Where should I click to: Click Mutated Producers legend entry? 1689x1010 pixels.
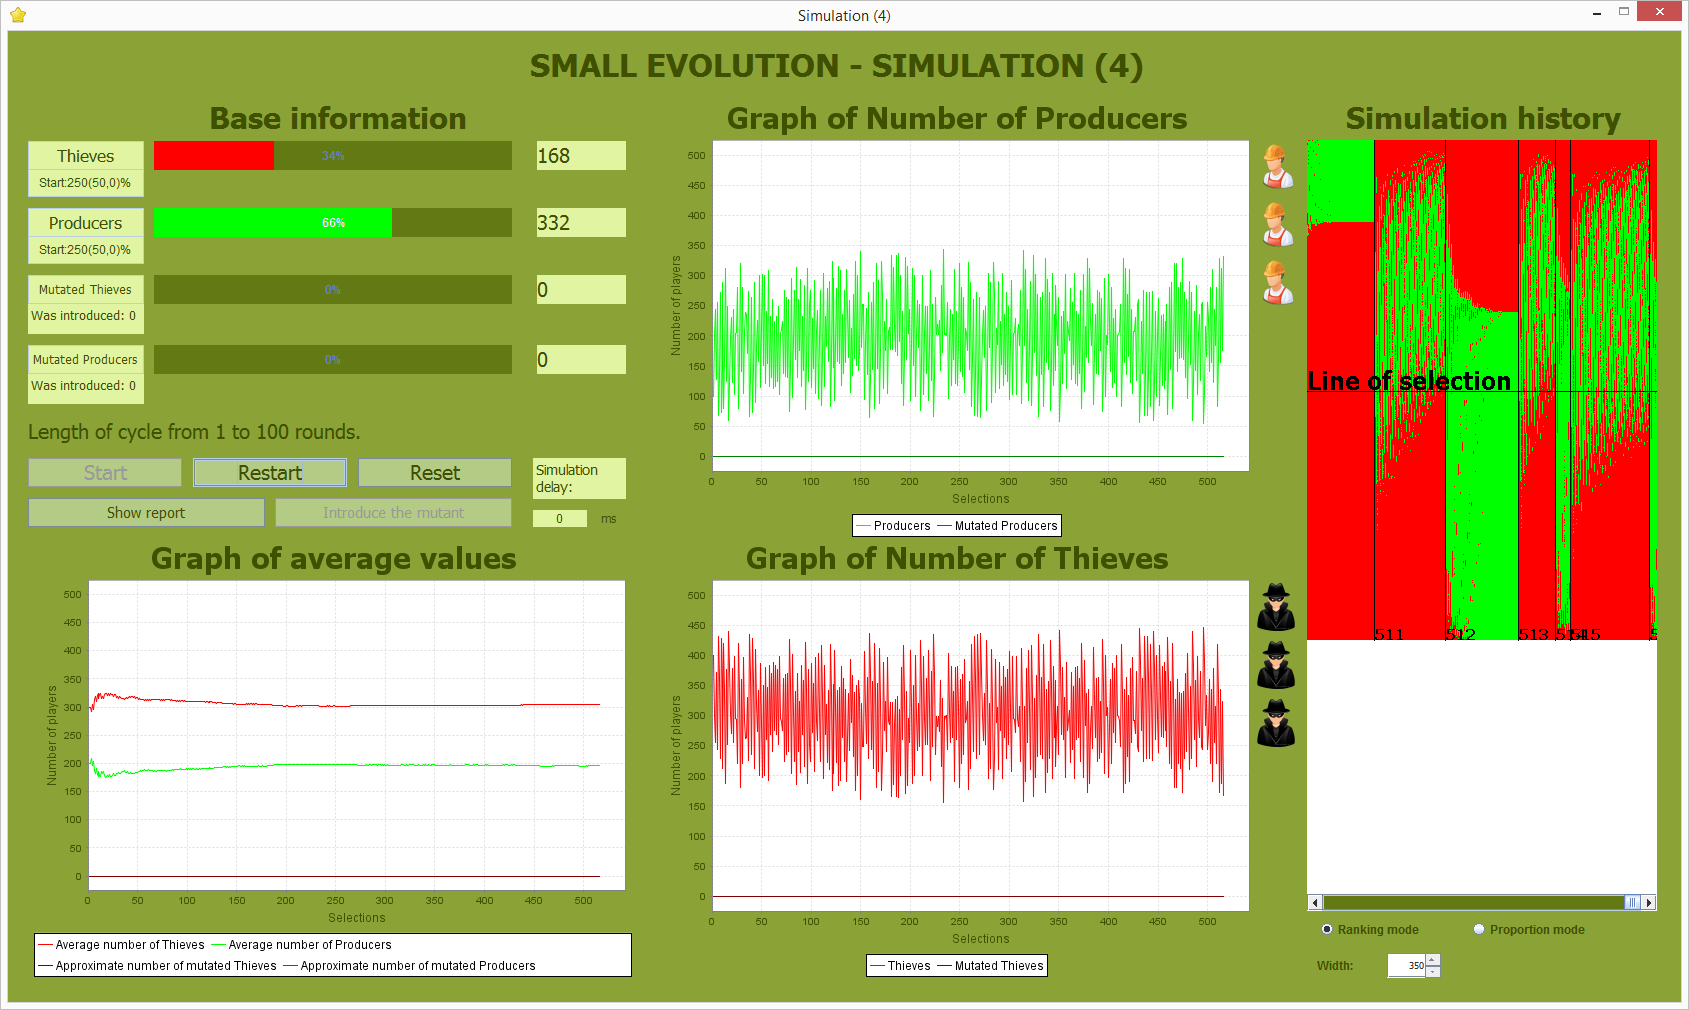point(997,526)
